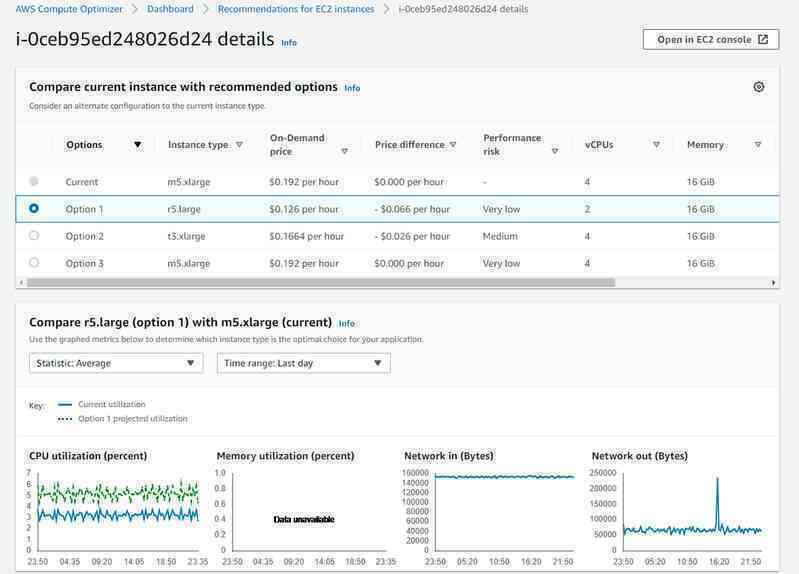The width and height of the screenshot is (799, 574).
Task: Click Open in EC2 console button
Action: [x=711, y=40]
